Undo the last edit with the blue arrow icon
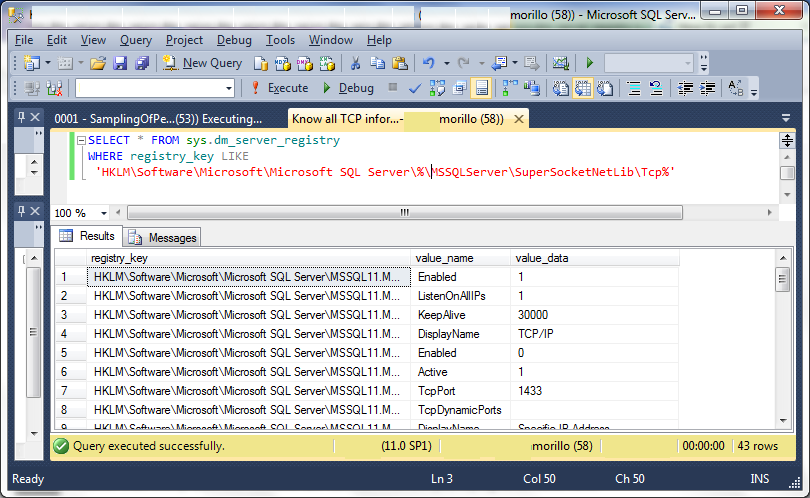810x498 pixels. point(428,63)
